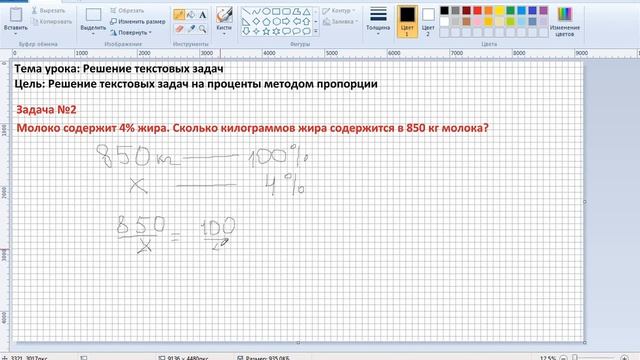
Task: Click the Выделить selection rectangle icon
Action: coord(93,15)
